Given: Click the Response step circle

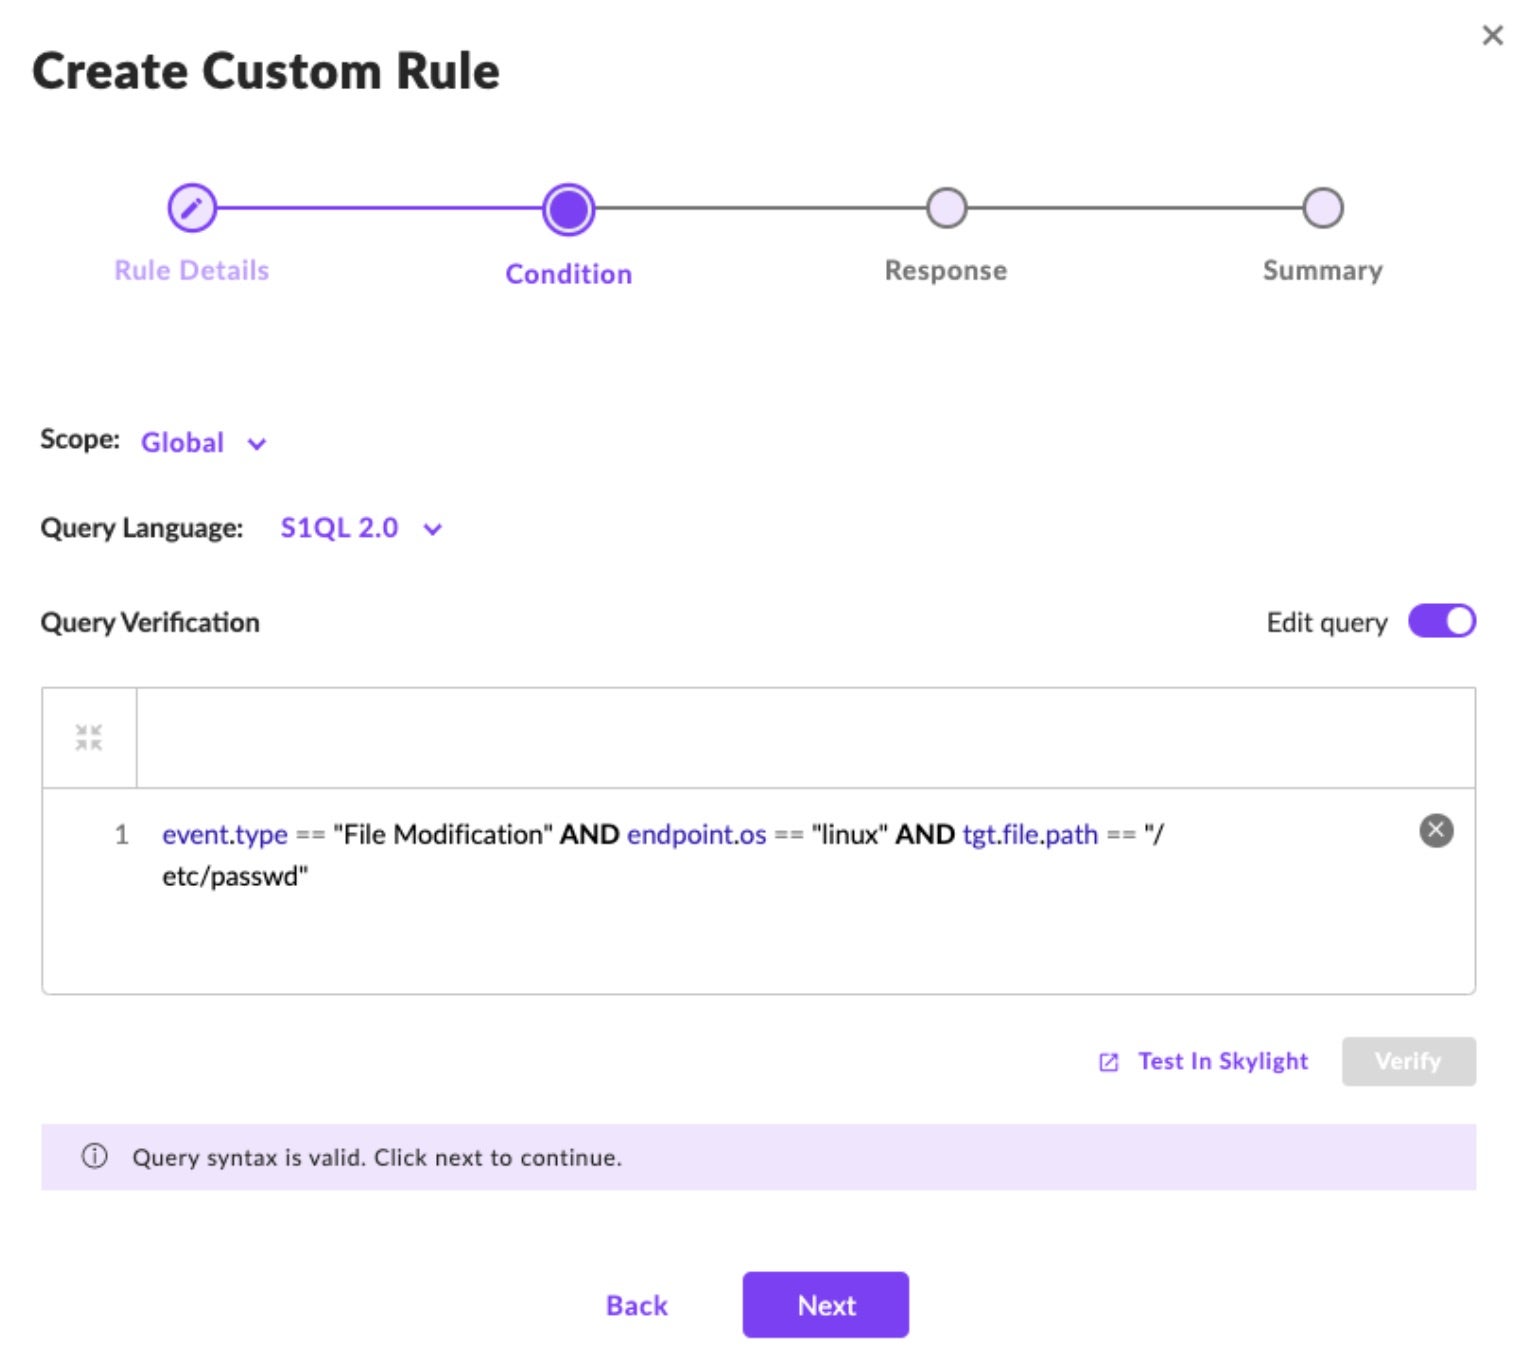Looking at the screenshot, I should [945, 208].
